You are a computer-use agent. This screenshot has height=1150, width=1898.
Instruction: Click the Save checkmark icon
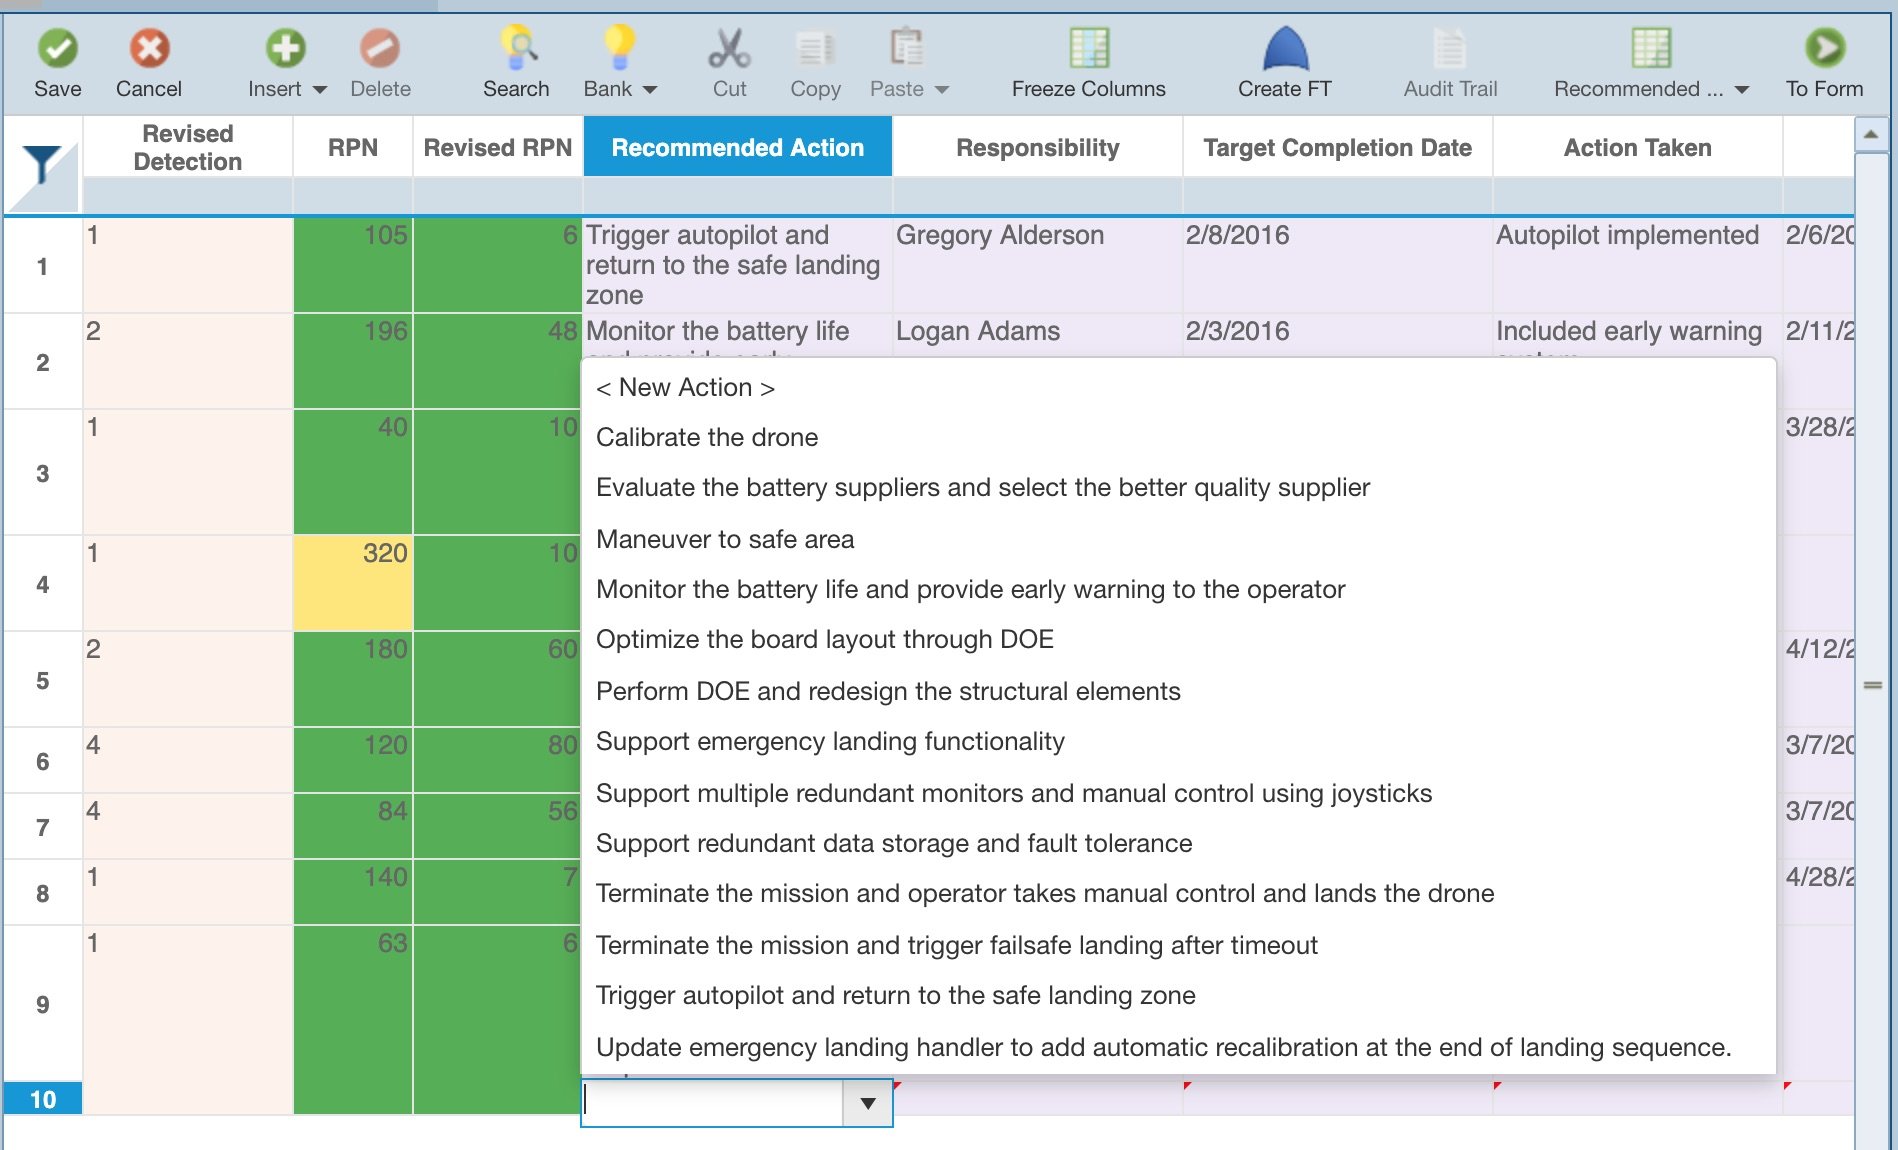[58, 47]
